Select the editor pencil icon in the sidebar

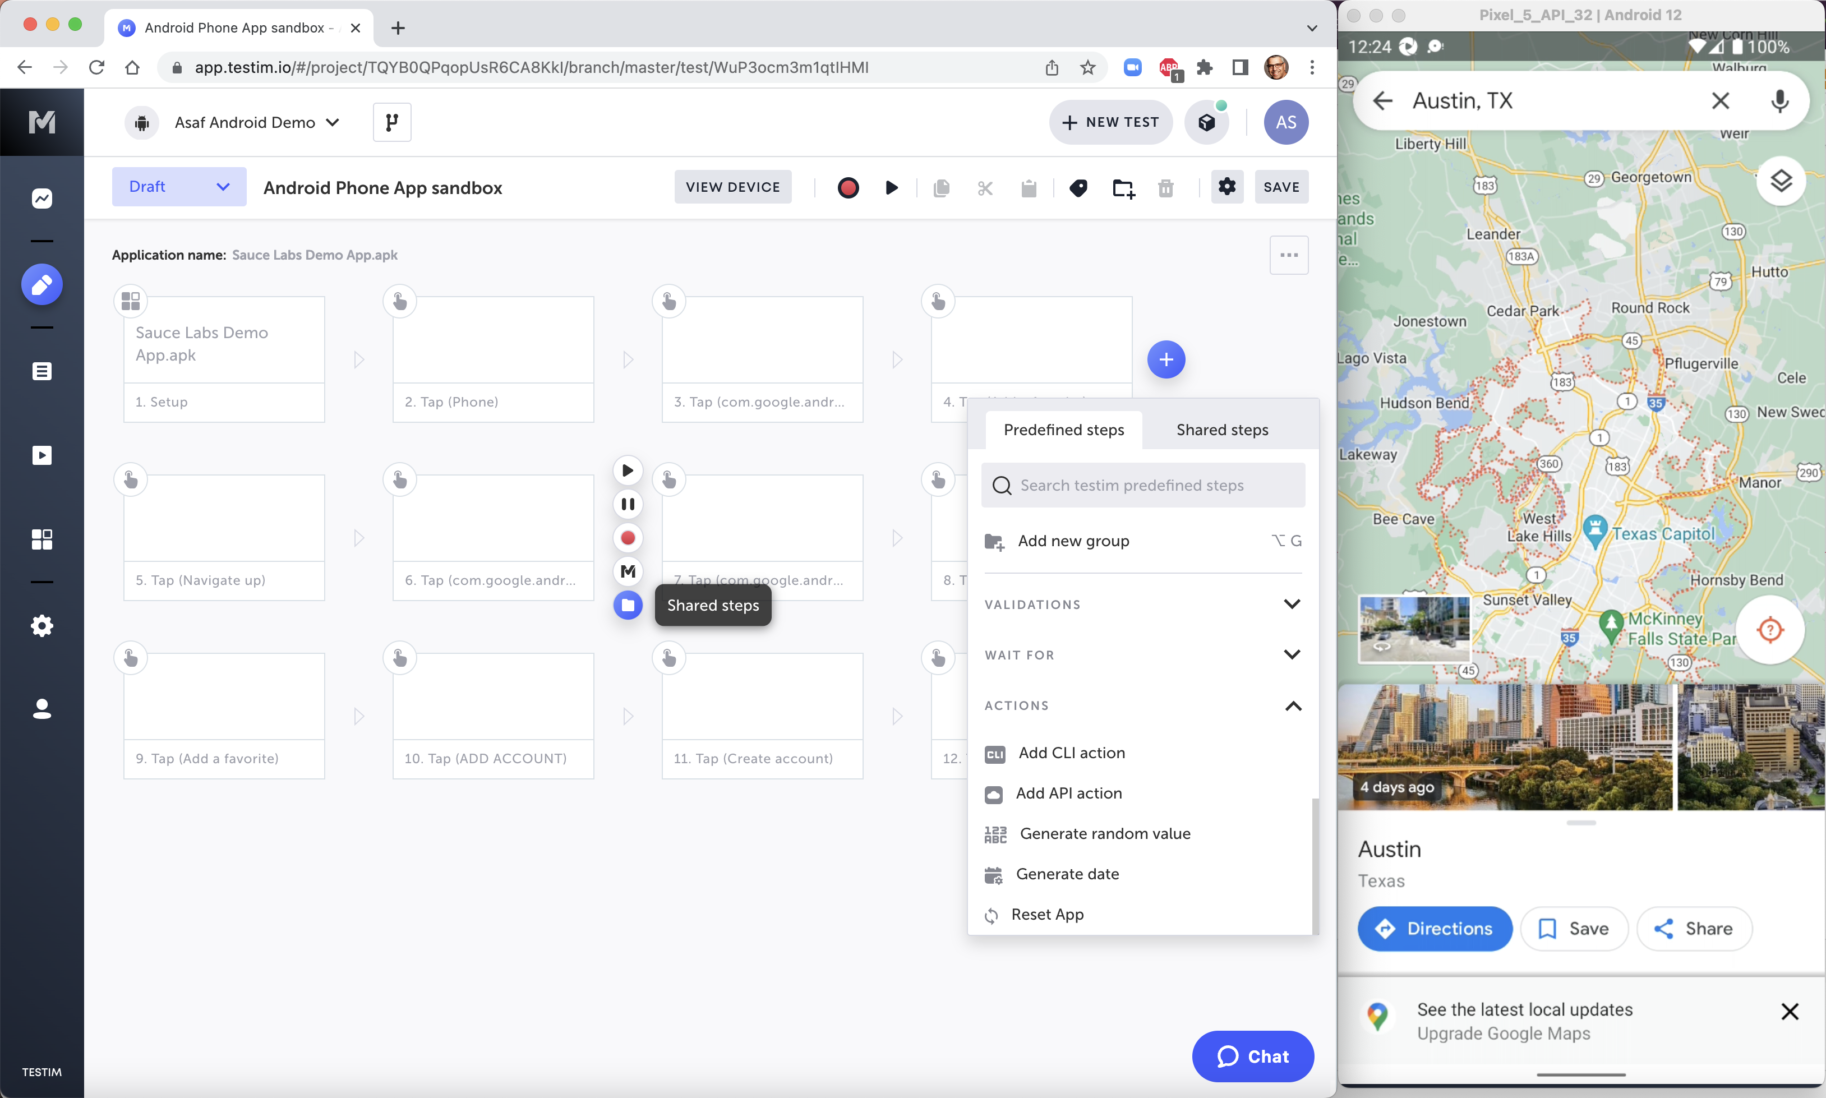click(x=41, y=284)
